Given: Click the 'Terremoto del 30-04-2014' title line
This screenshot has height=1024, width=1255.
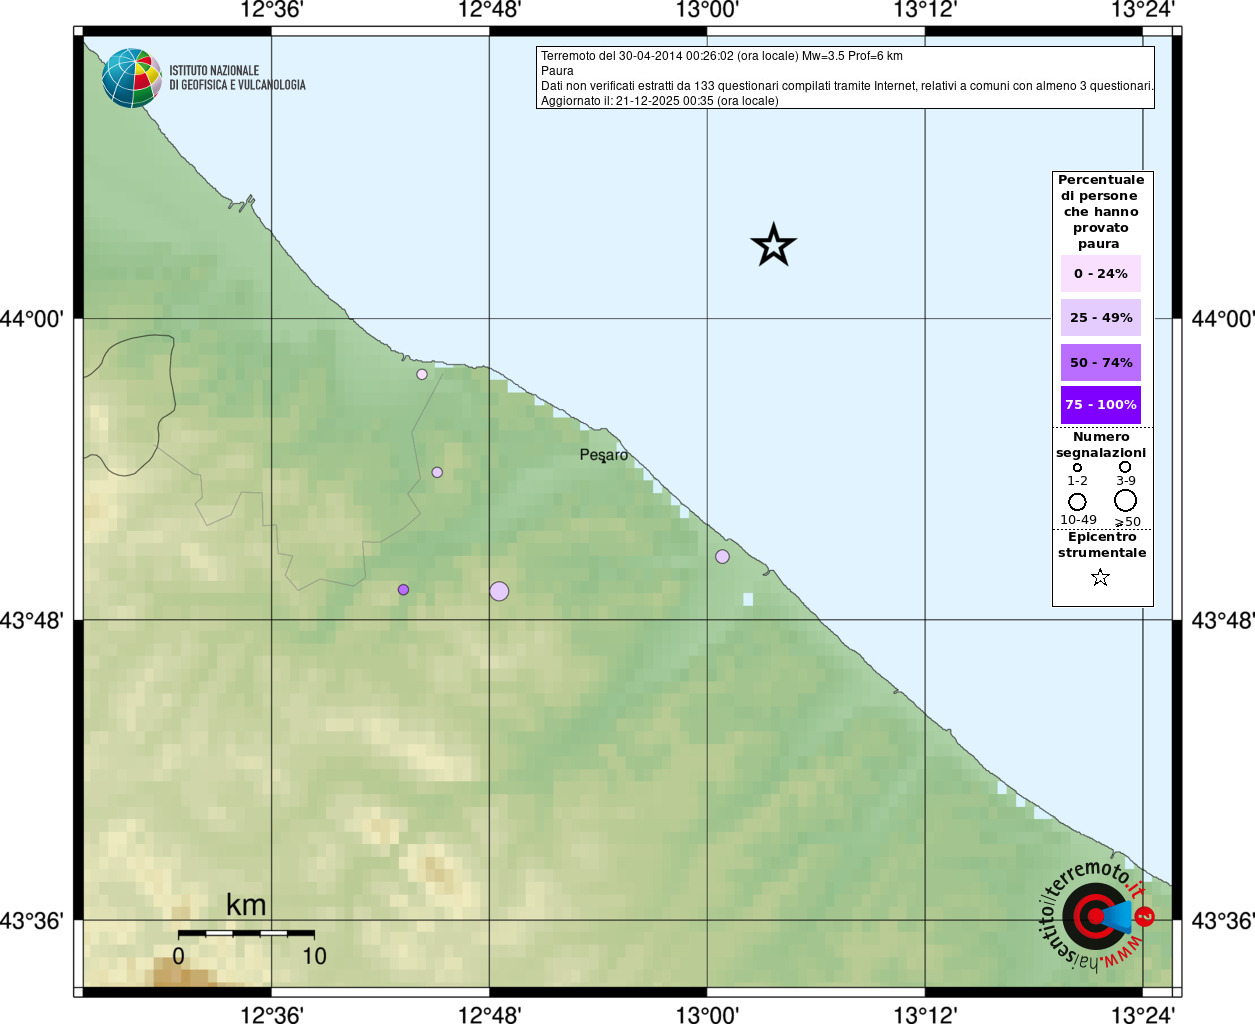Looking at the screenshot, I should [721, 56].
